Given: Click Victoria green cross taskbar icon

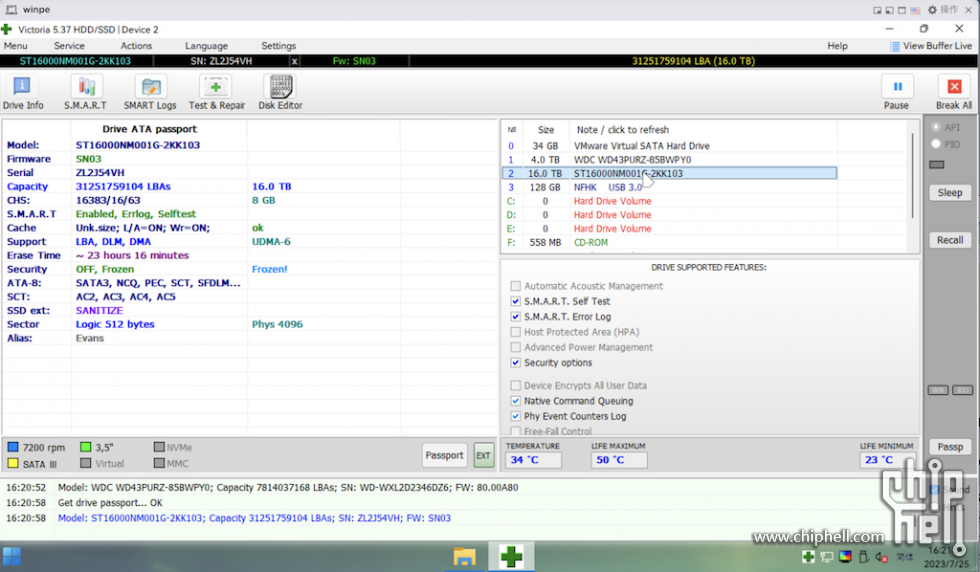Looking at the screenshot, I should 511,556.
